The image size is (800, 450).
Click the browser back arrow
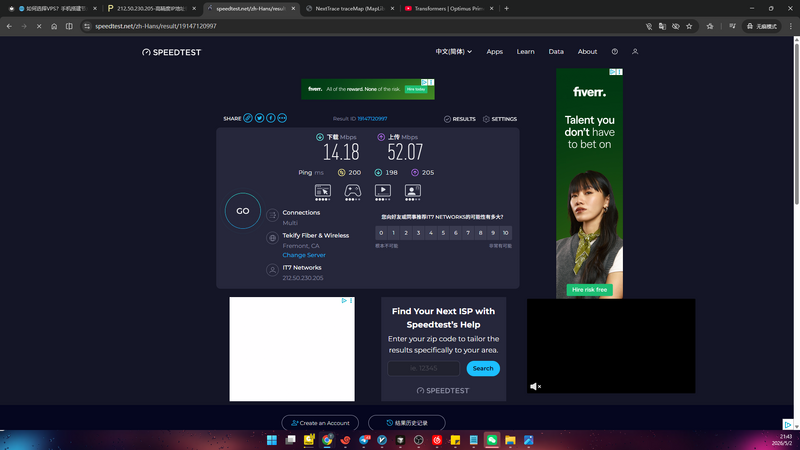pos(9,26)
